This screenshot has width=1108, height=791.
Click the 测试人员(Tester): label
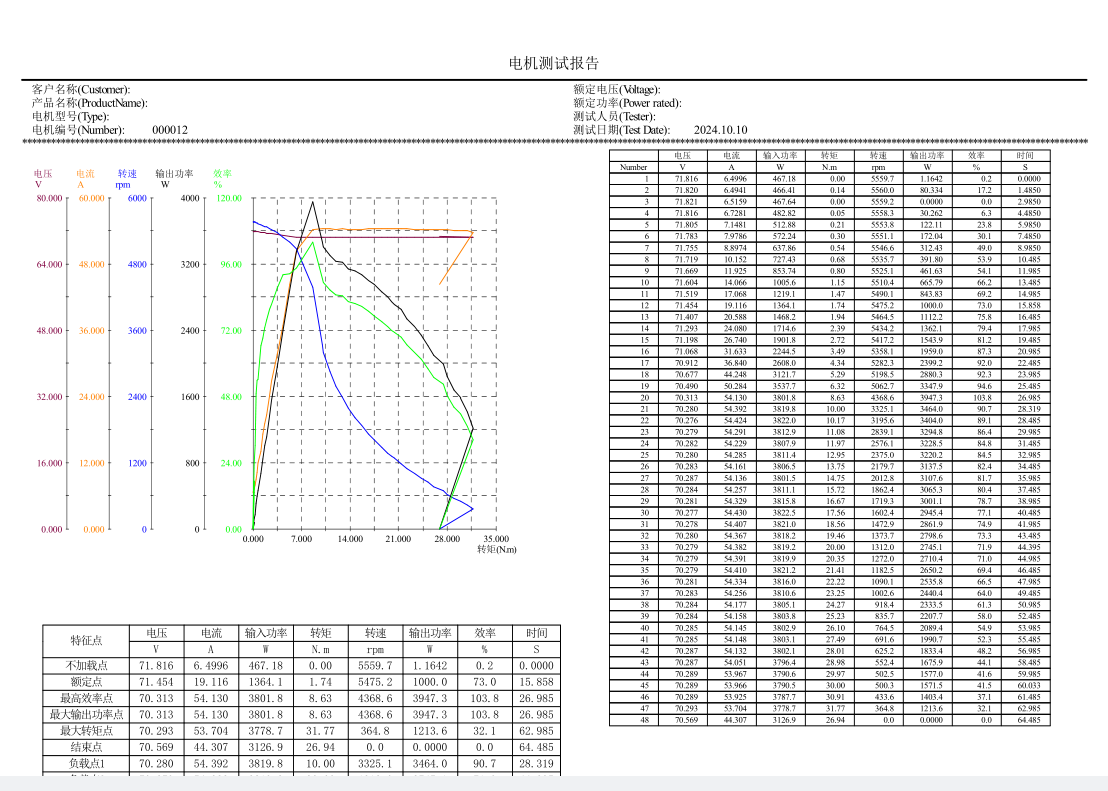pos(615,117)
